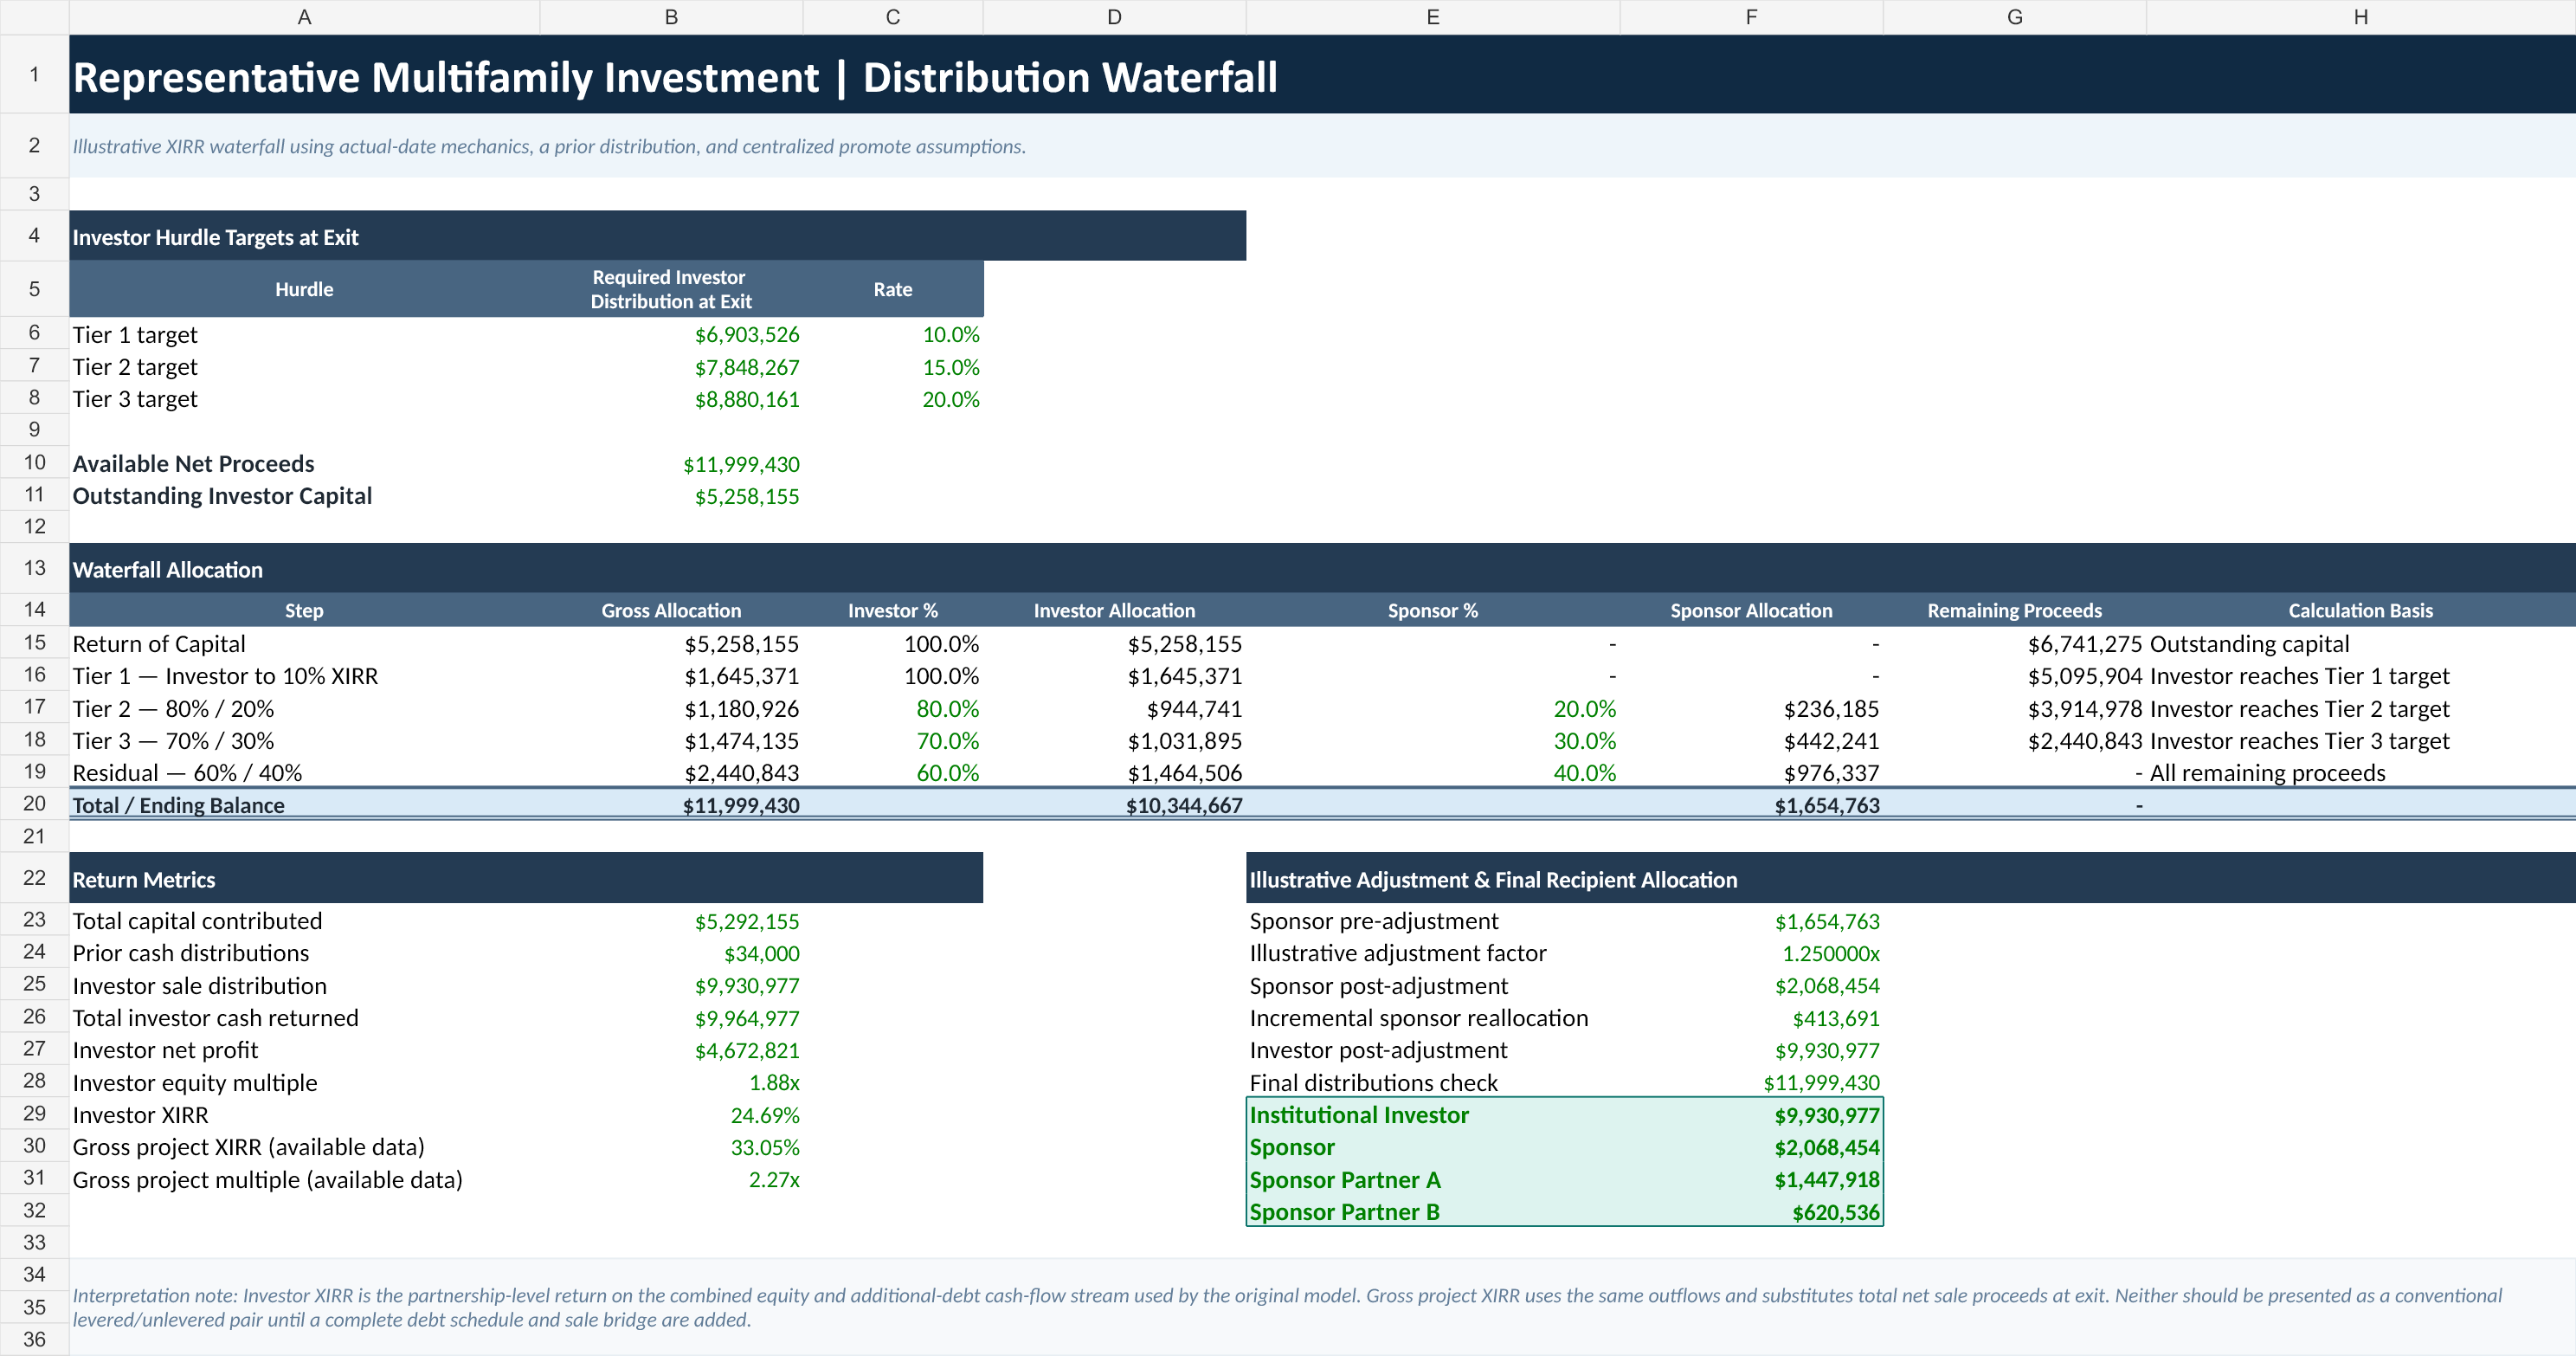Select remaining proceeds $5,095,904
The height and width of the screenshot is (1356, 2576).
(2085, 676)
